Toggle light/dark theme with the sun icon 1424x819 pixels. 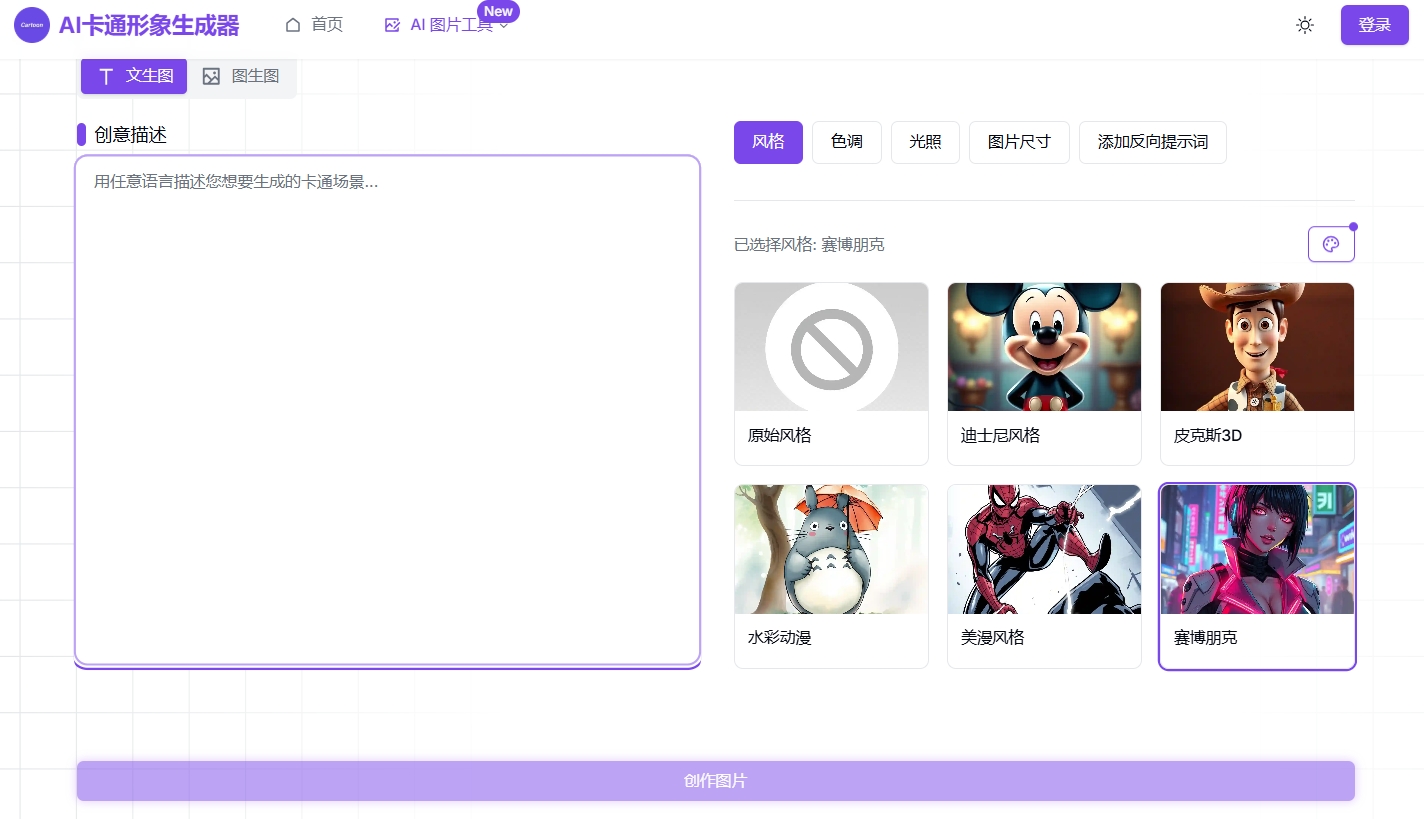(1305, 25)
